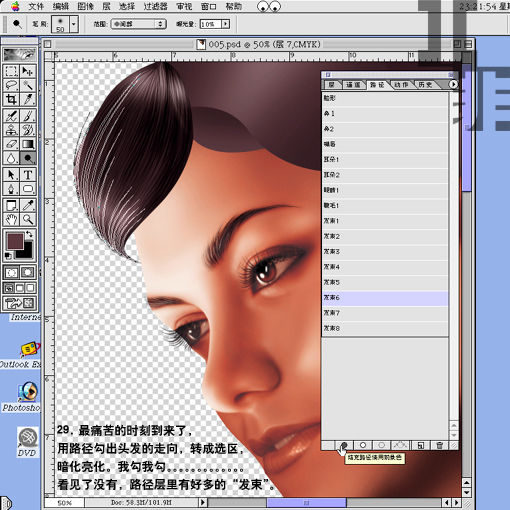Open the 文件 menu

(x=36, y=6)
